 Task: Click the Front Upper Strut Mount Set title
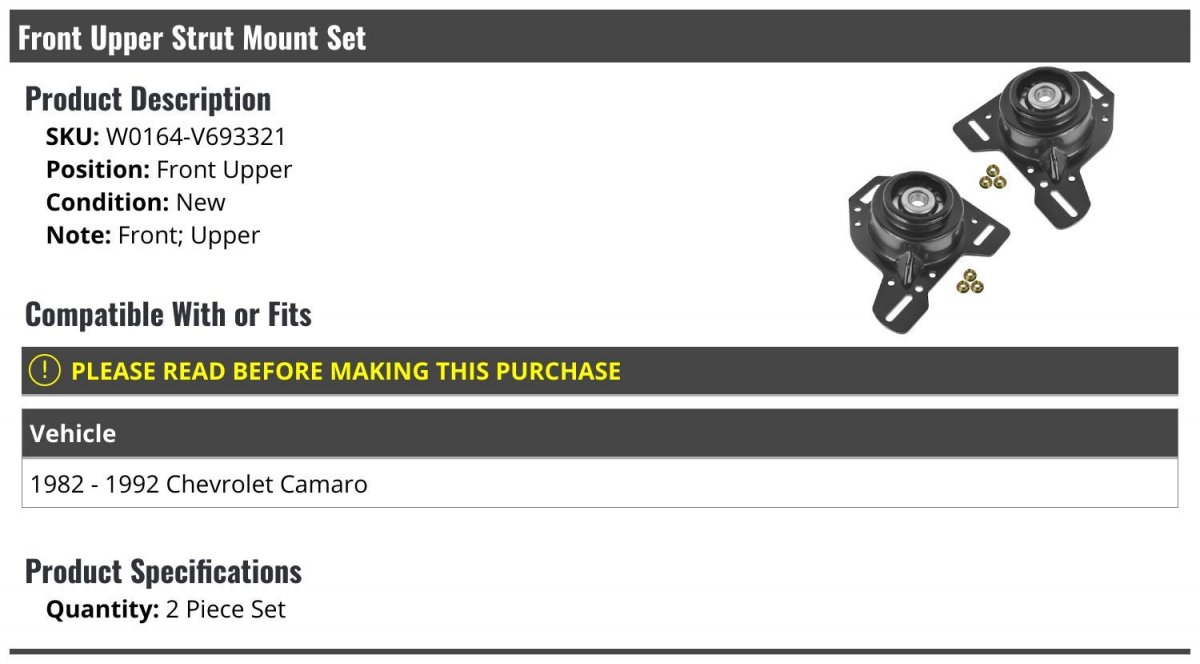[x=192, y=38]
